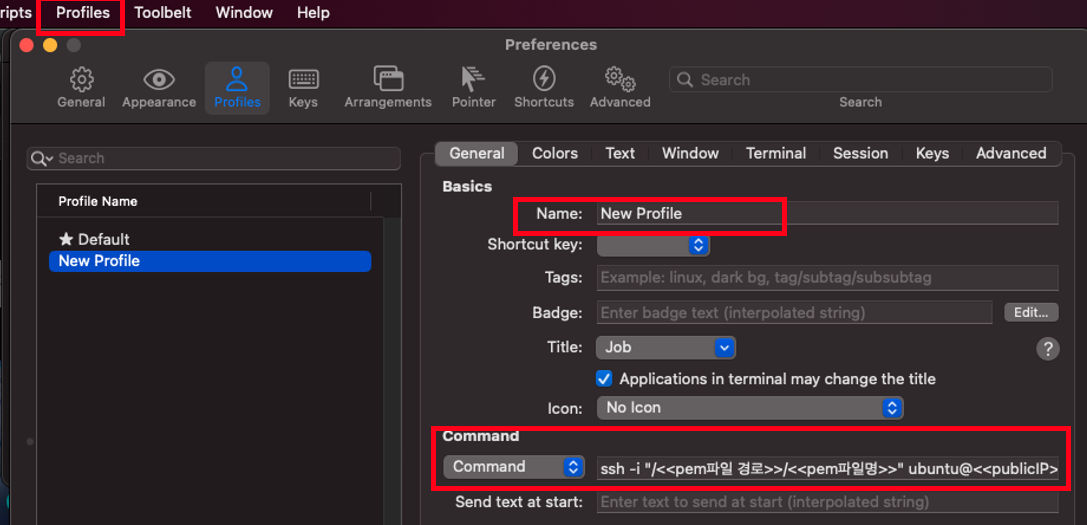Open the Advanced preferences toolbar icon
This screenshot has width=1087, height=525.
point(620,88)
